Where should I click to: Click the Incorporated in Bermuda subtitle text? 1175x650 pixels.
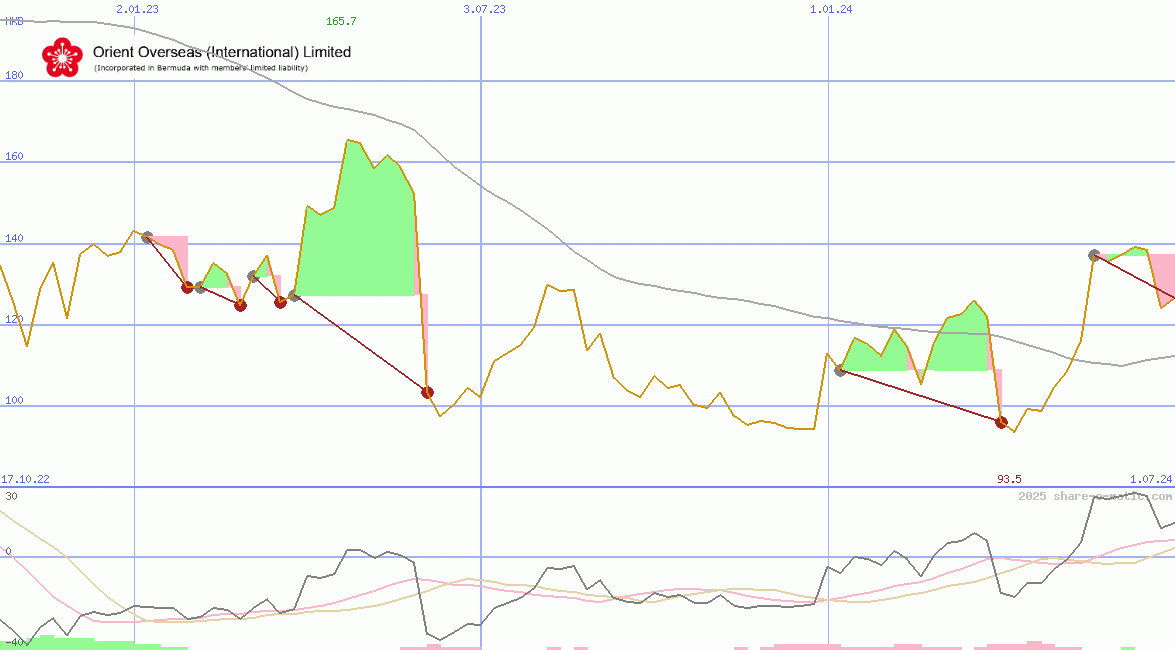click(x=201, y=68)
